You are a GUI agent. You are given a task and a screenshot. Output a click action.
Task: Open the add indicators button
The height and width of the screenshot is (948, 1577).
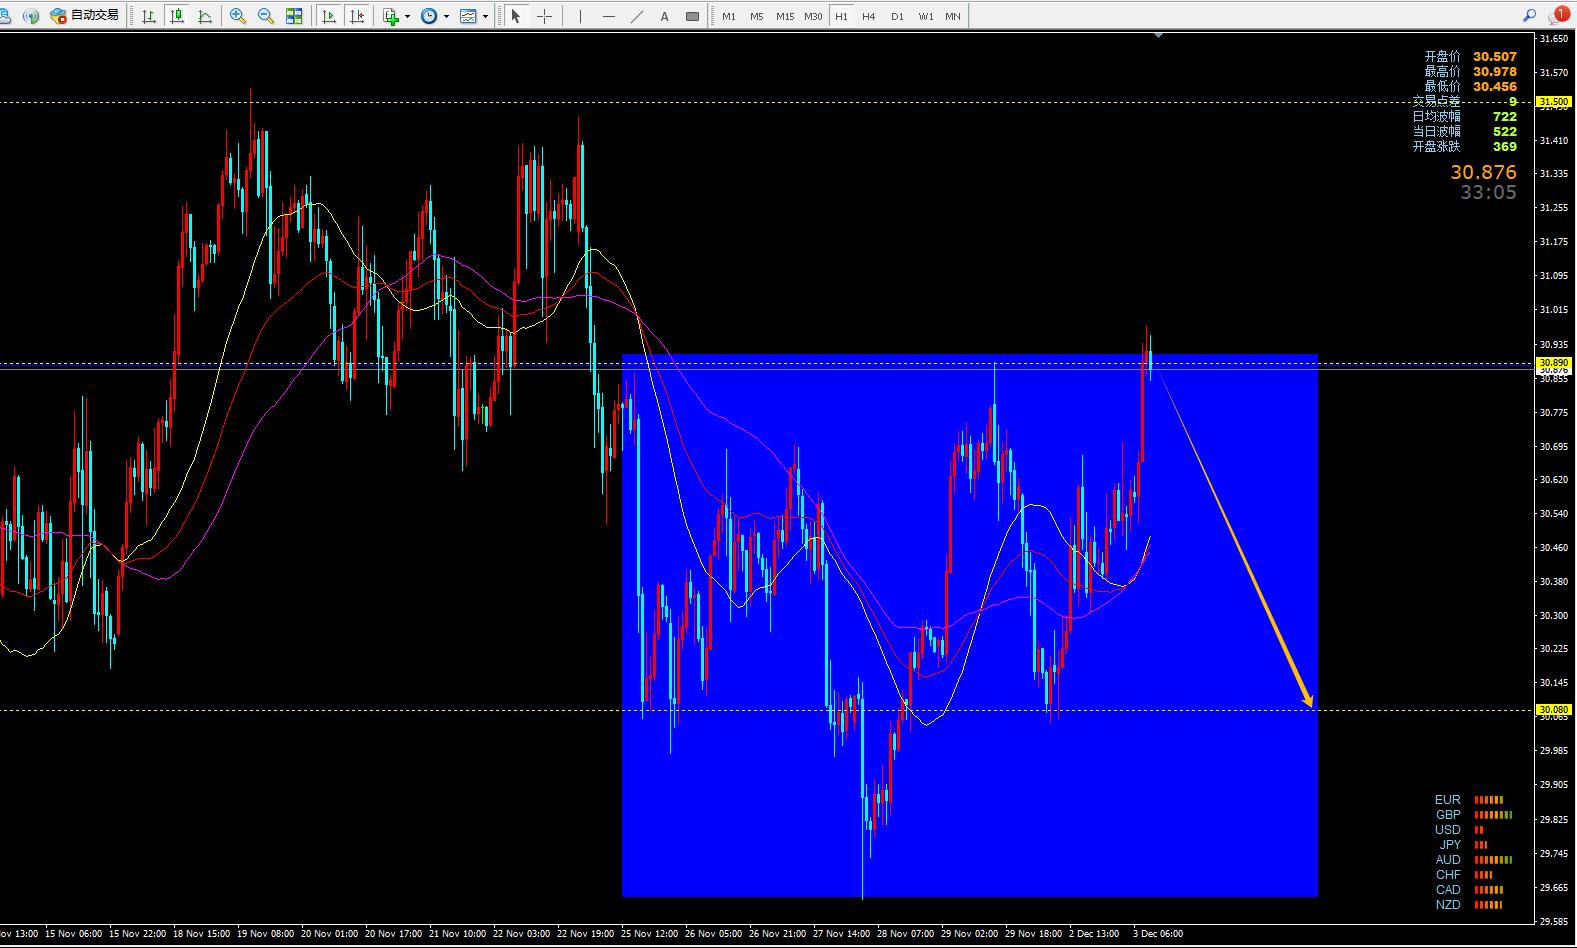pos(390,16)
